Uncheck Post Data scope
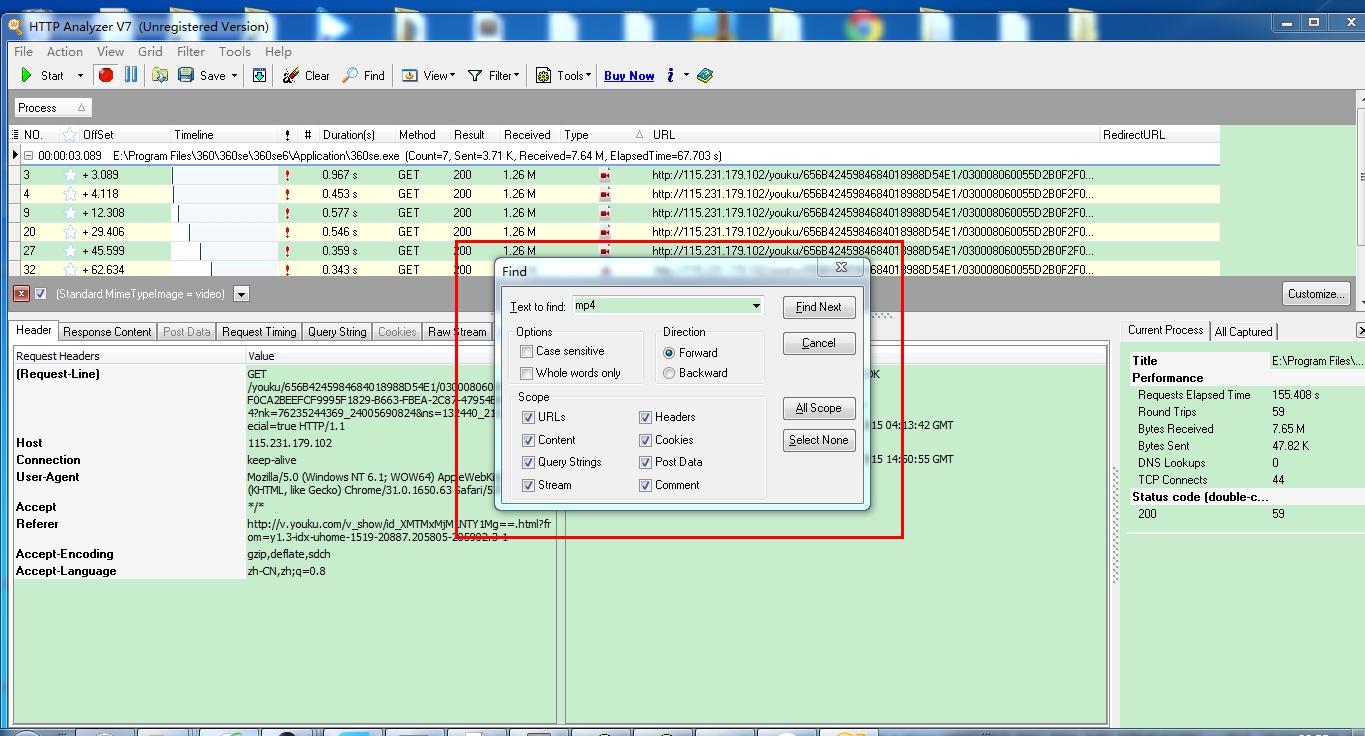 point(646,462)
